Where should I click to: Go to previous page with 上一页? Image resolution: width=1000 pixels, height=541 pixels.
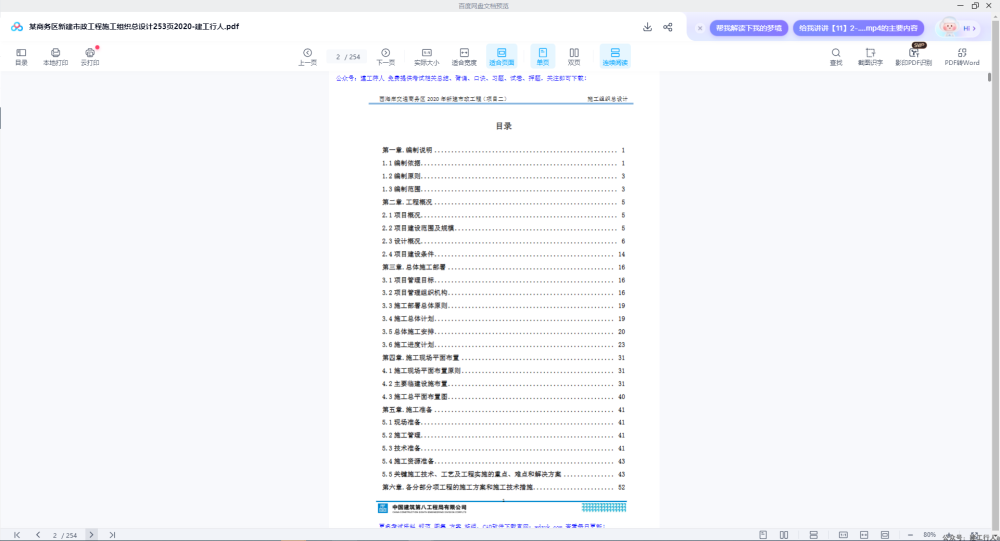click(x=307, y=57)
